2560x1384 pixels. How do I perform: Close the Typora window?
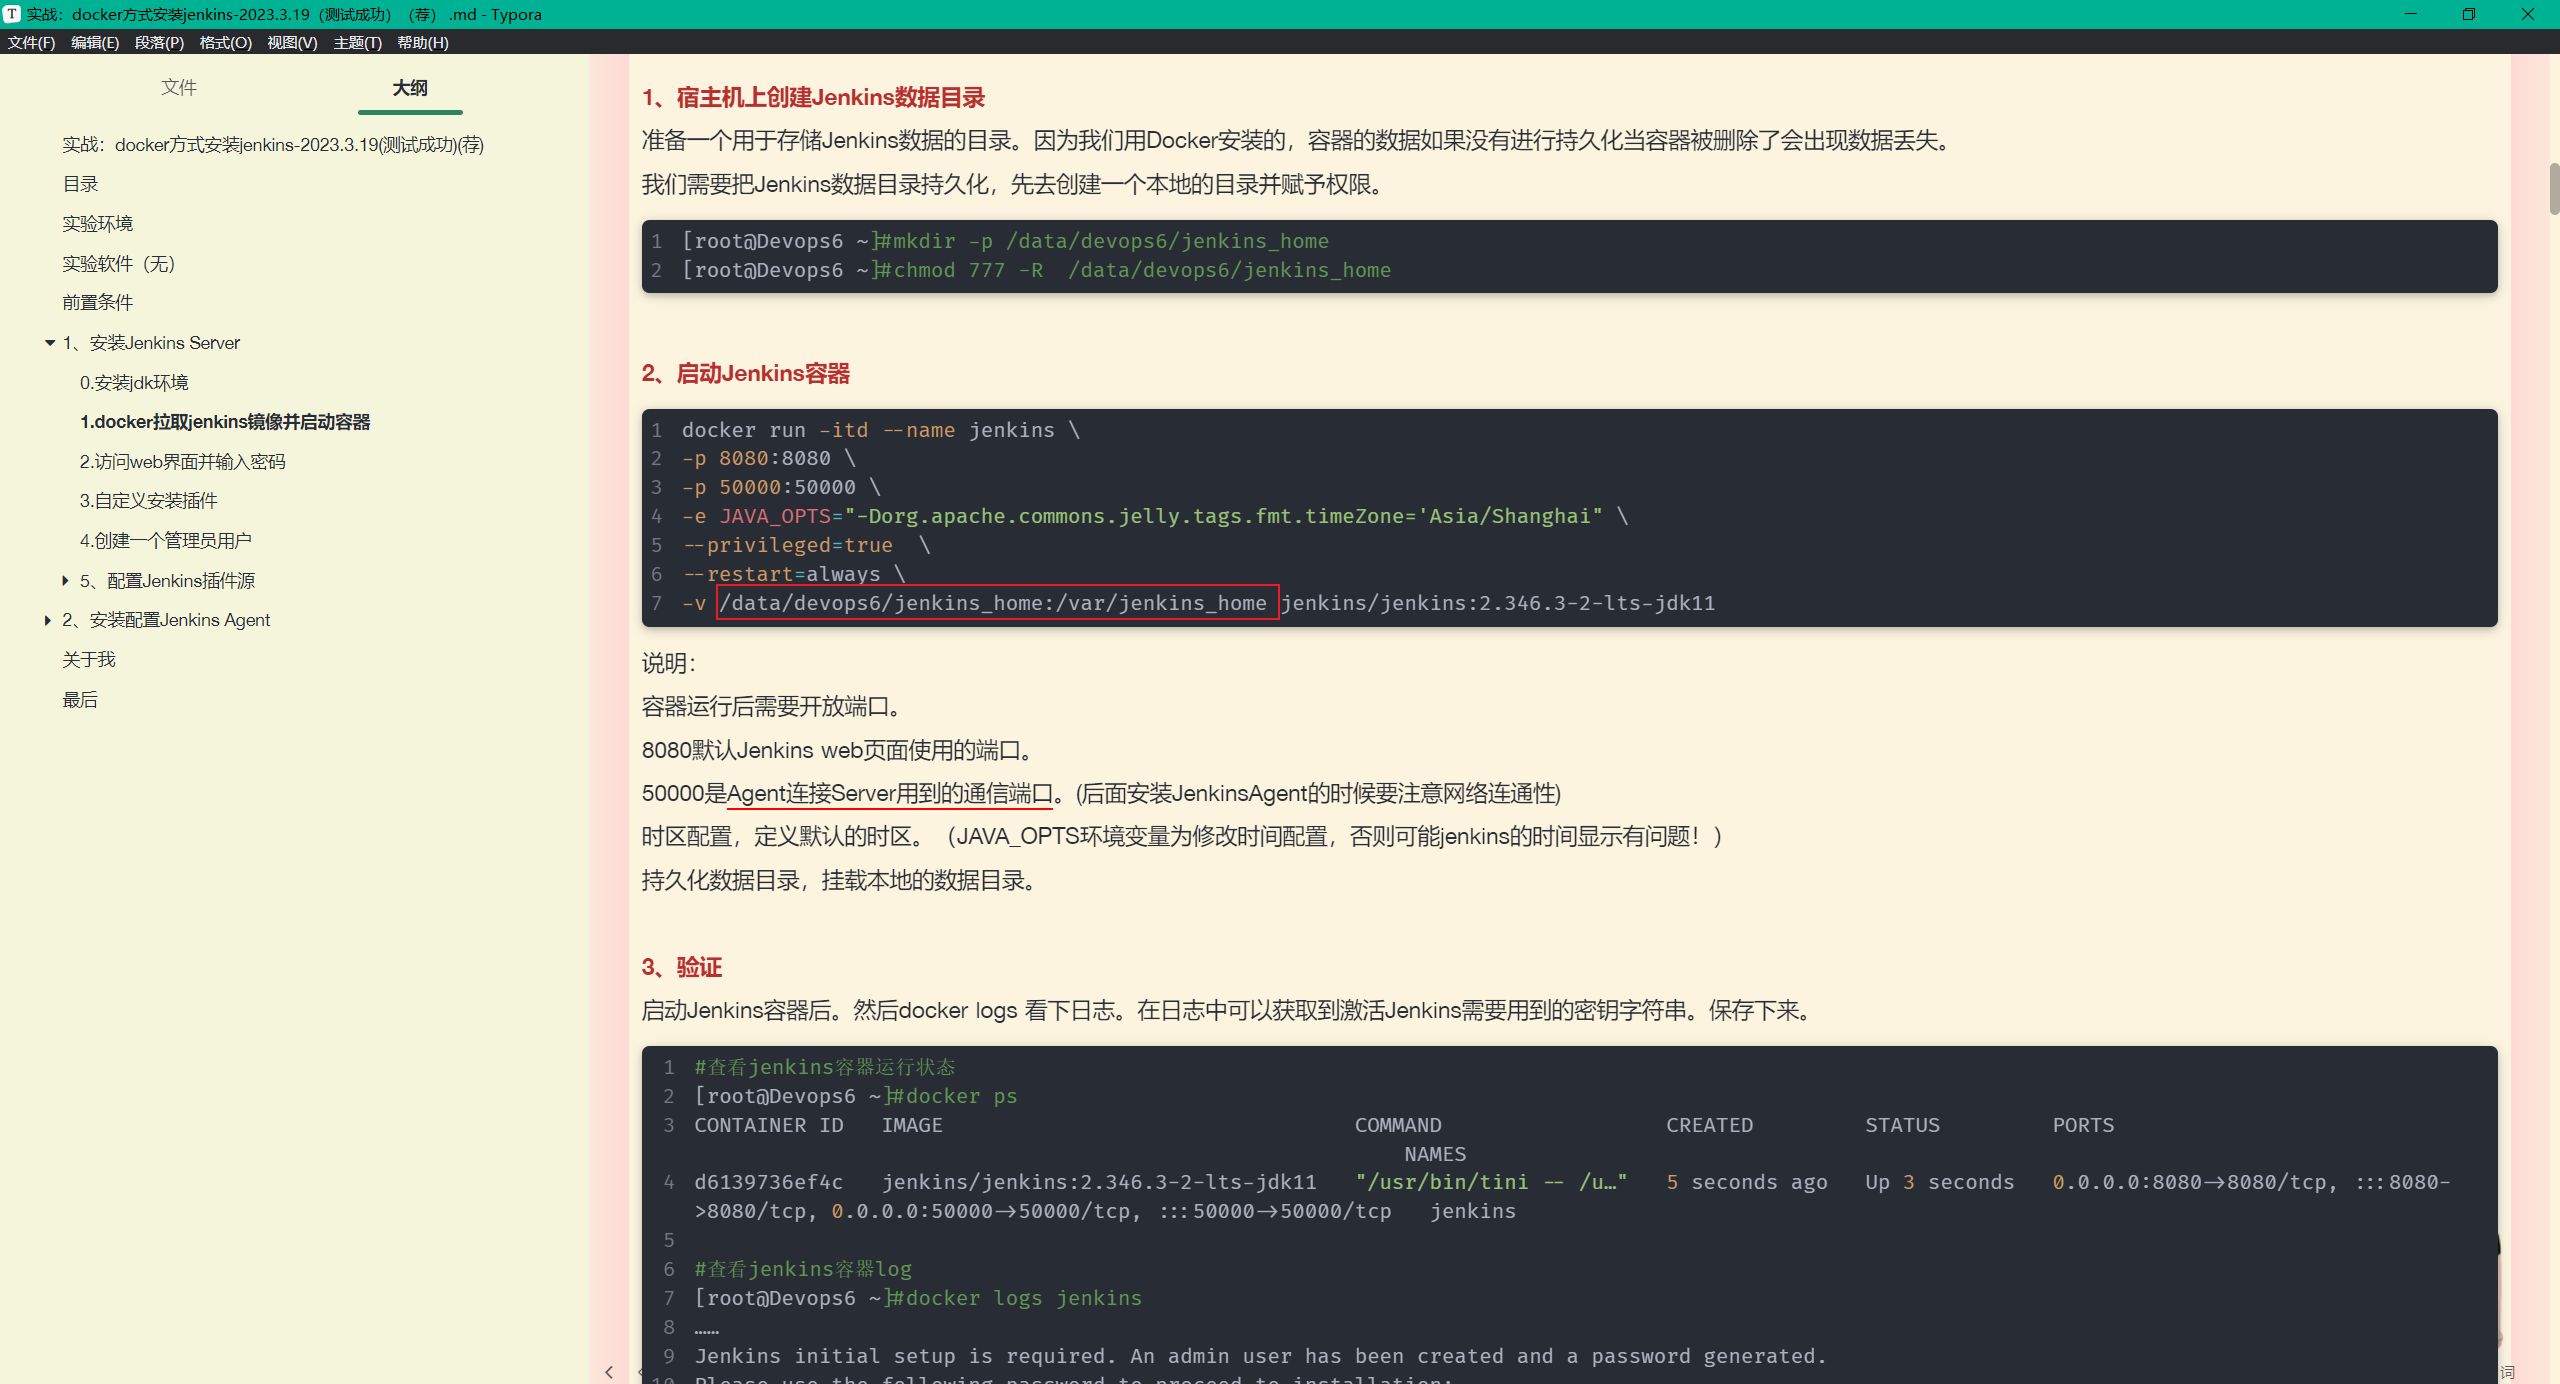click(2527, 14)
